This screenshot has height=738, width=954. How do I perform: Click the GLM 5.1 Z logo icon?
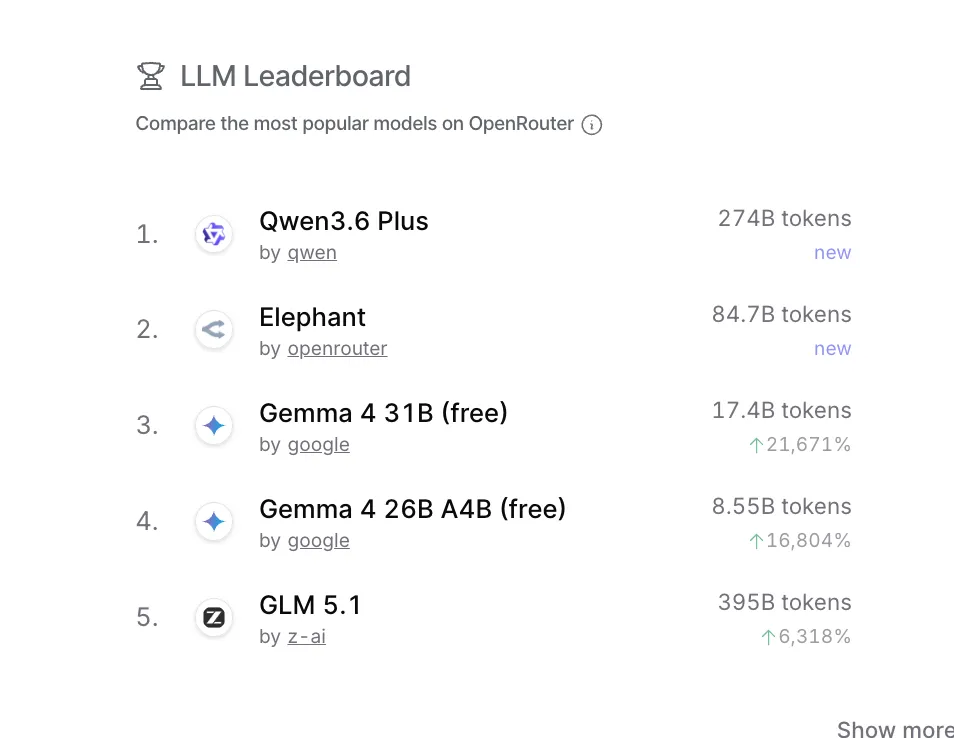[x=214, y=618]
